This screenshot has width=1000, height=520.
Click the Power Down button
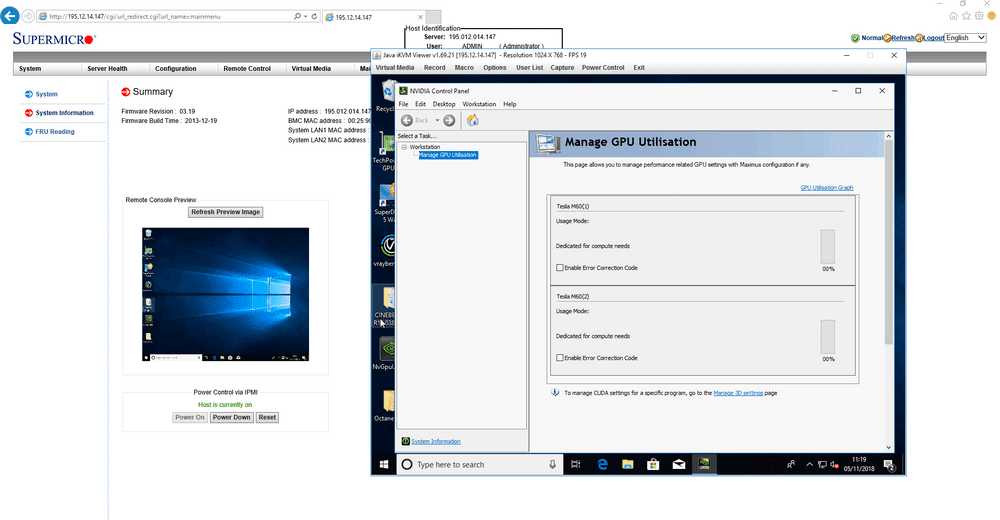tap(232, 417)
